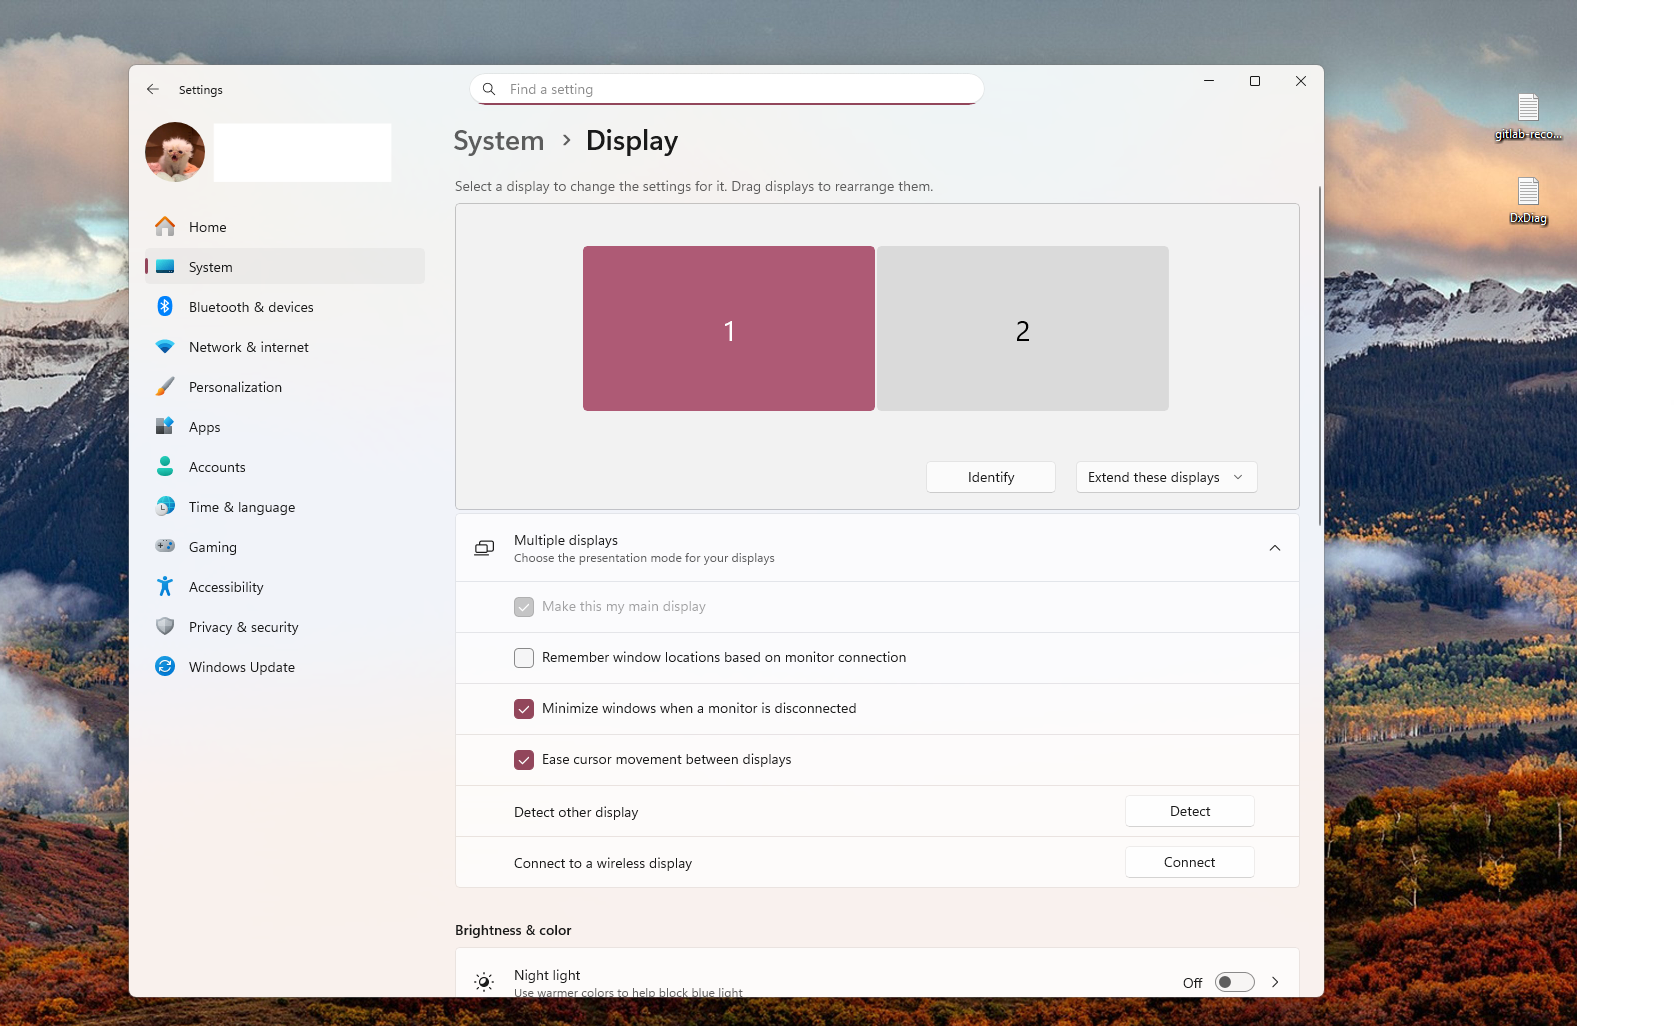
Task: Click the Find a setting search box
Action: tap(727, 89)
